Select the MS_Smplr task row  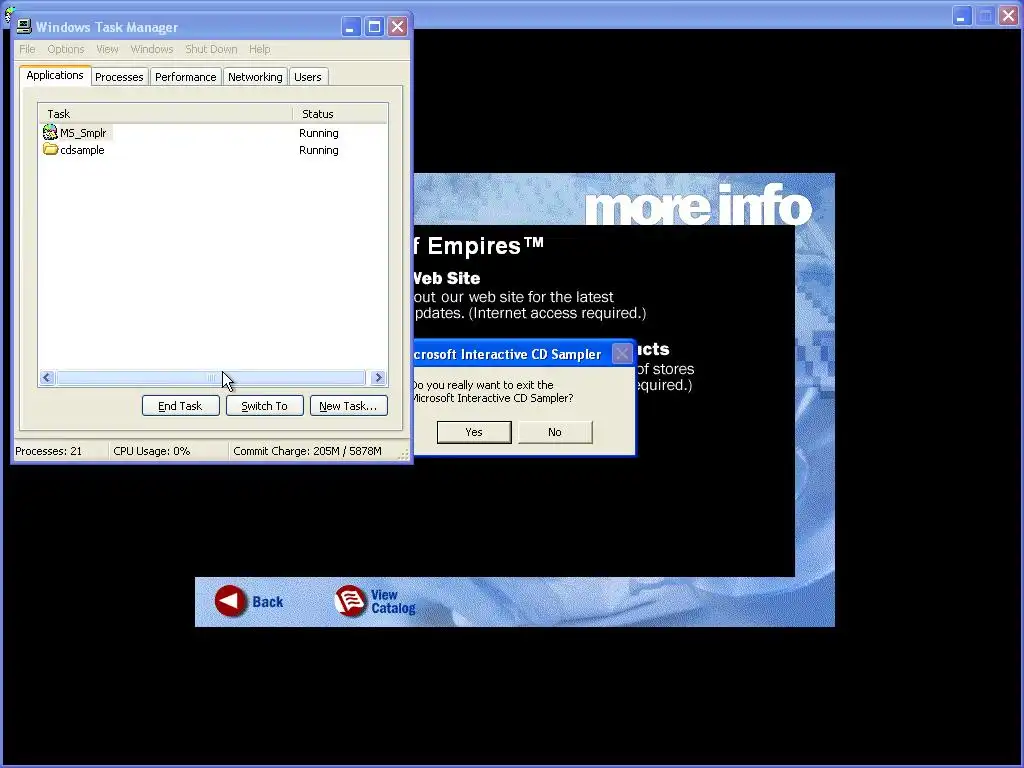pos(212,133)
